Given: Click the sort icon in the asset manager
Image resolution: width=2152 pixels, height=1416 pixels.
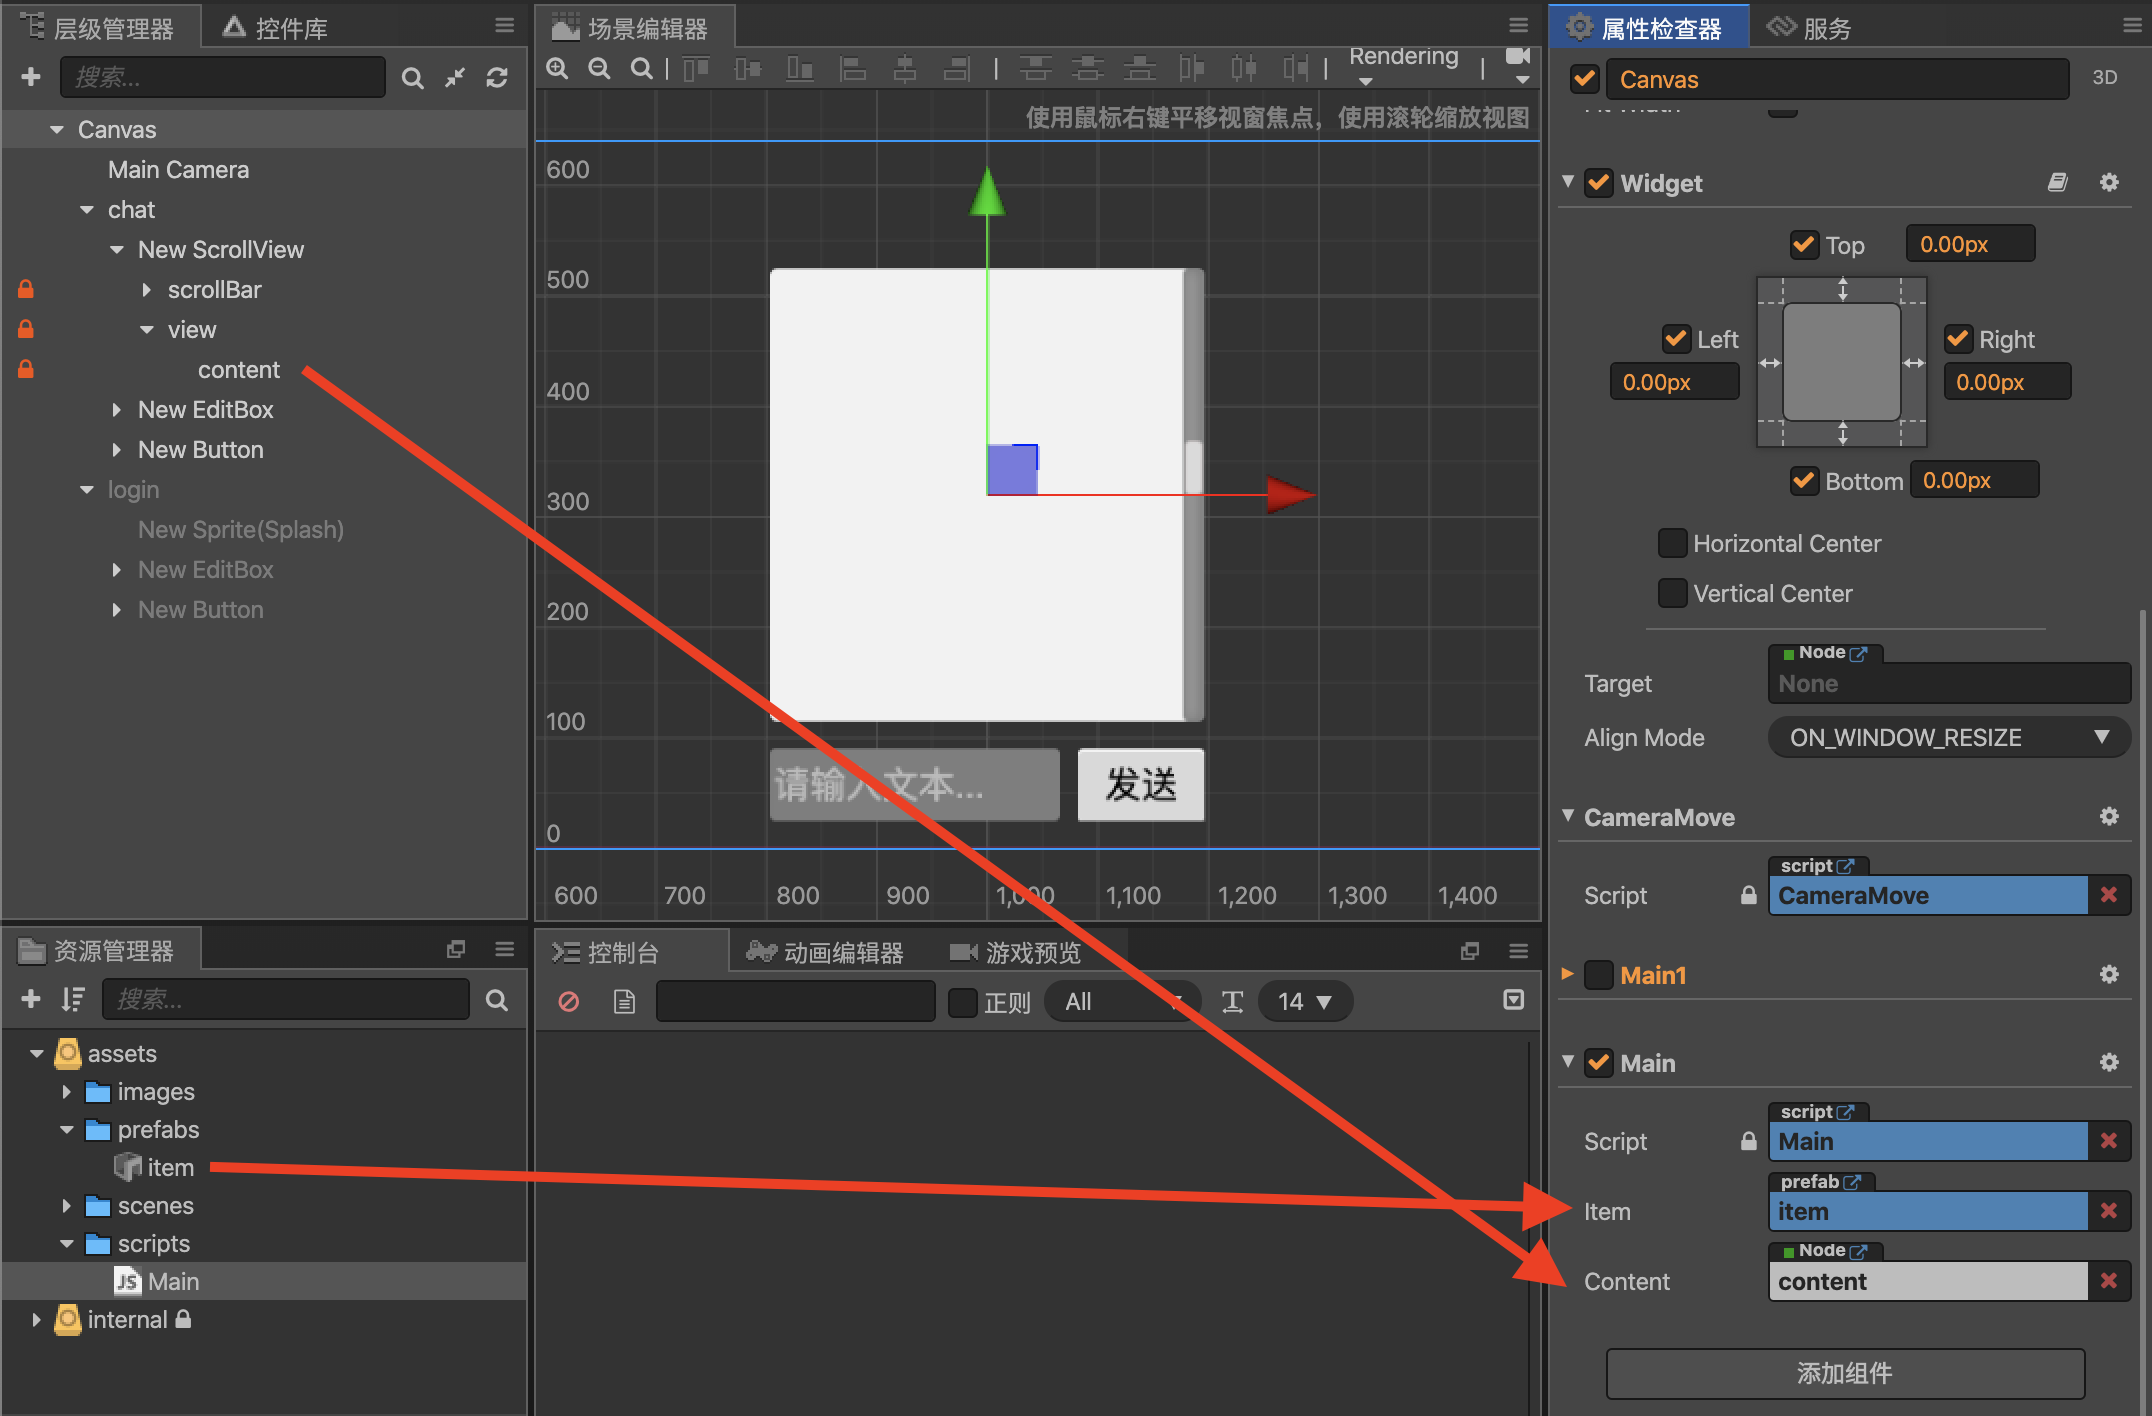Looking at the screenshot, I should [72, 999].
